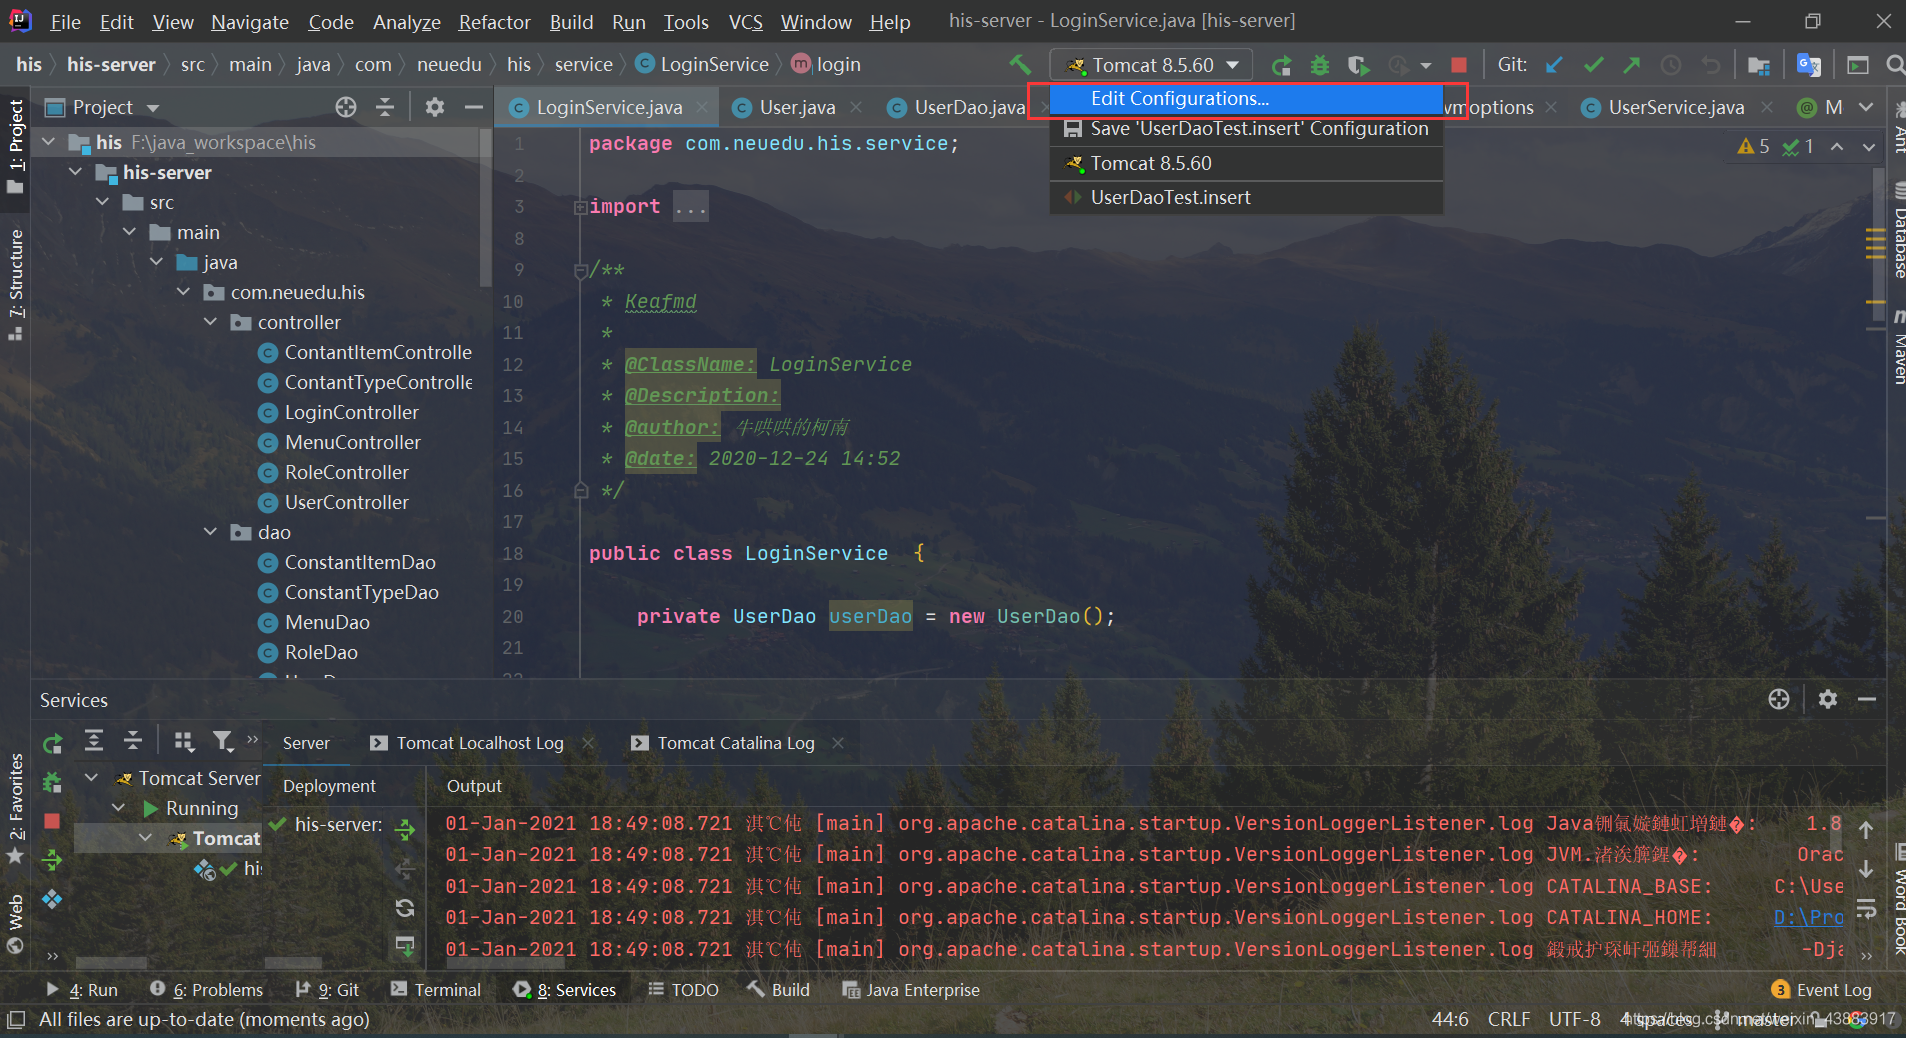Open the Event Log button
The height and width of the screenshot is (1038, 1906).
pos(1821,990)
